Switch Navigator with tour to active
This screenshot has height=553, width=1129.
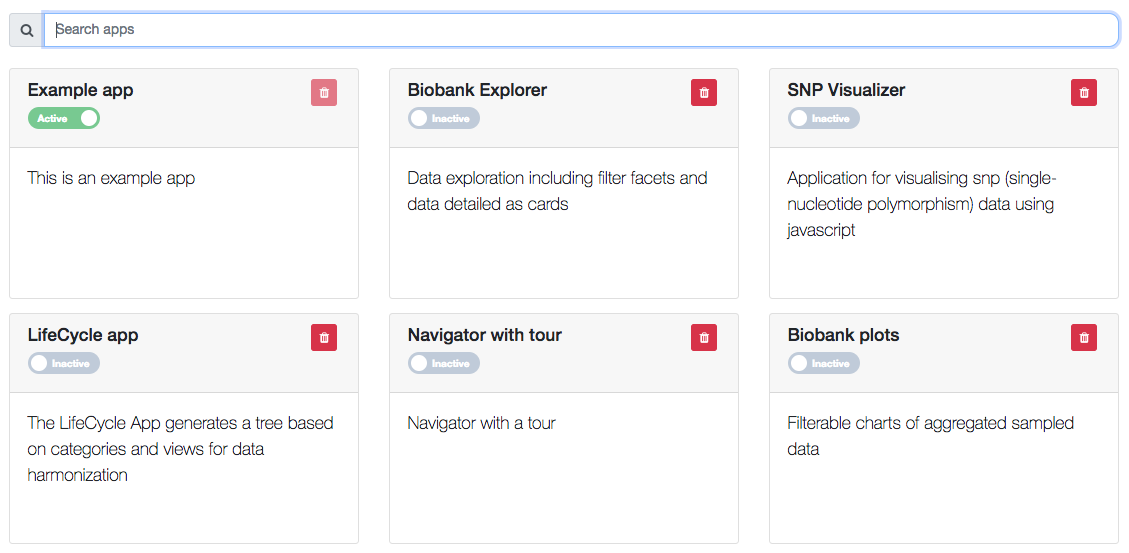pos(444,363)
